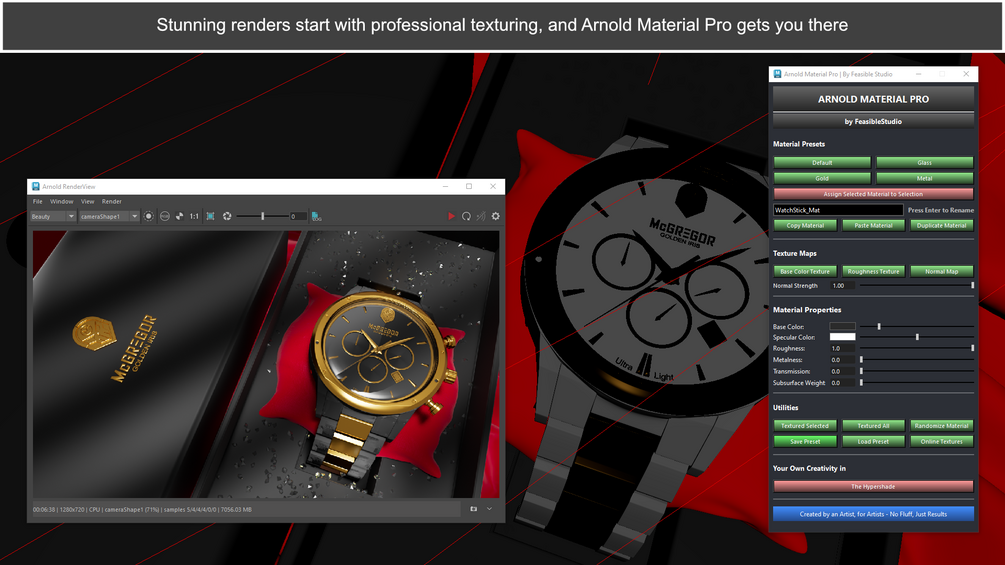Image resolution: width=1005 pixels, height=565 pixels.
Task: Close the Arnold Material Pro window
Action: tap(966, 74)
